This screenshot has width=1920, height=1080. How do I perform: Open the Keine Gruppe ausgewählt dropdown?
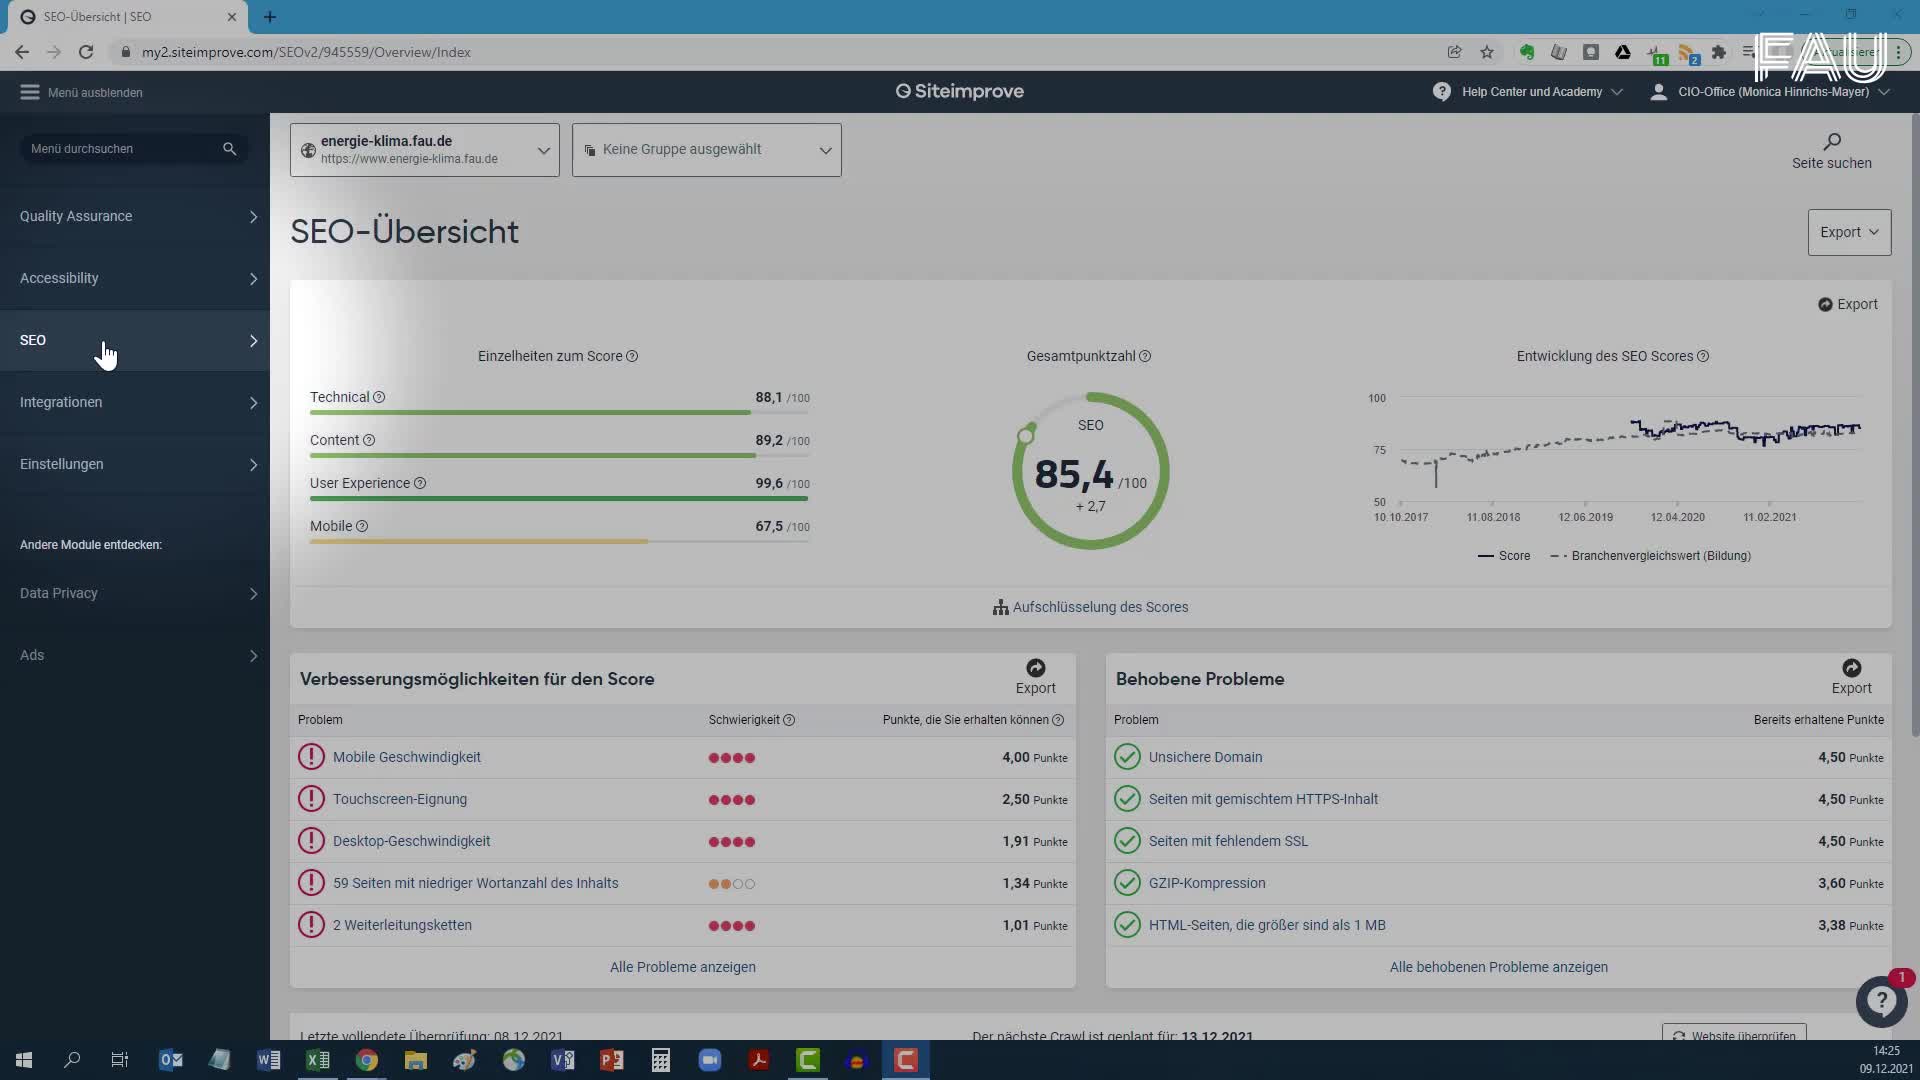click(707, 150)
